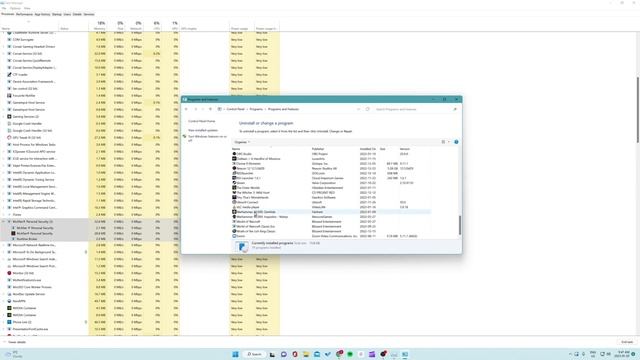Select RSI Launcher 1.6.1 entry

coord(331,178)
